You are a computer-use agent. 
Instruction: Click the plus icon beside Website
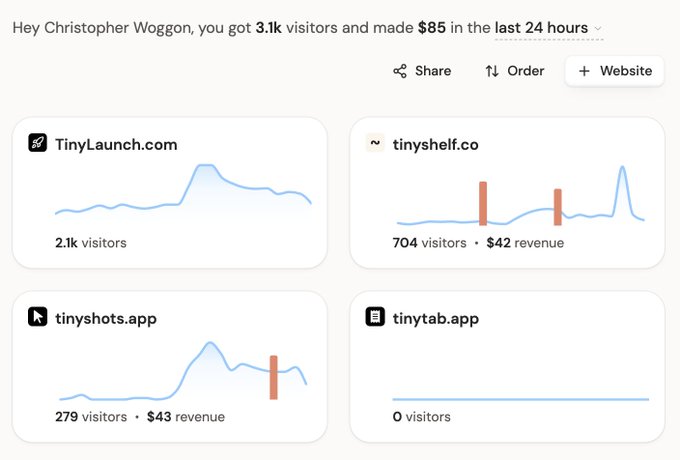coord(584,71)
